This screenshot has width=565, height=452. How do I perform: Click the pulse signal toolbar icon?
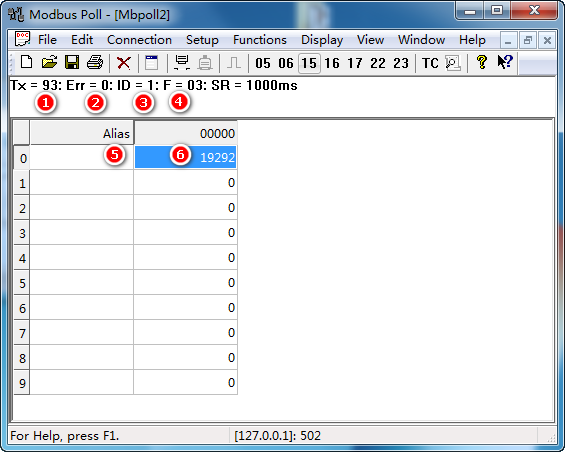[x=234, y=63]
